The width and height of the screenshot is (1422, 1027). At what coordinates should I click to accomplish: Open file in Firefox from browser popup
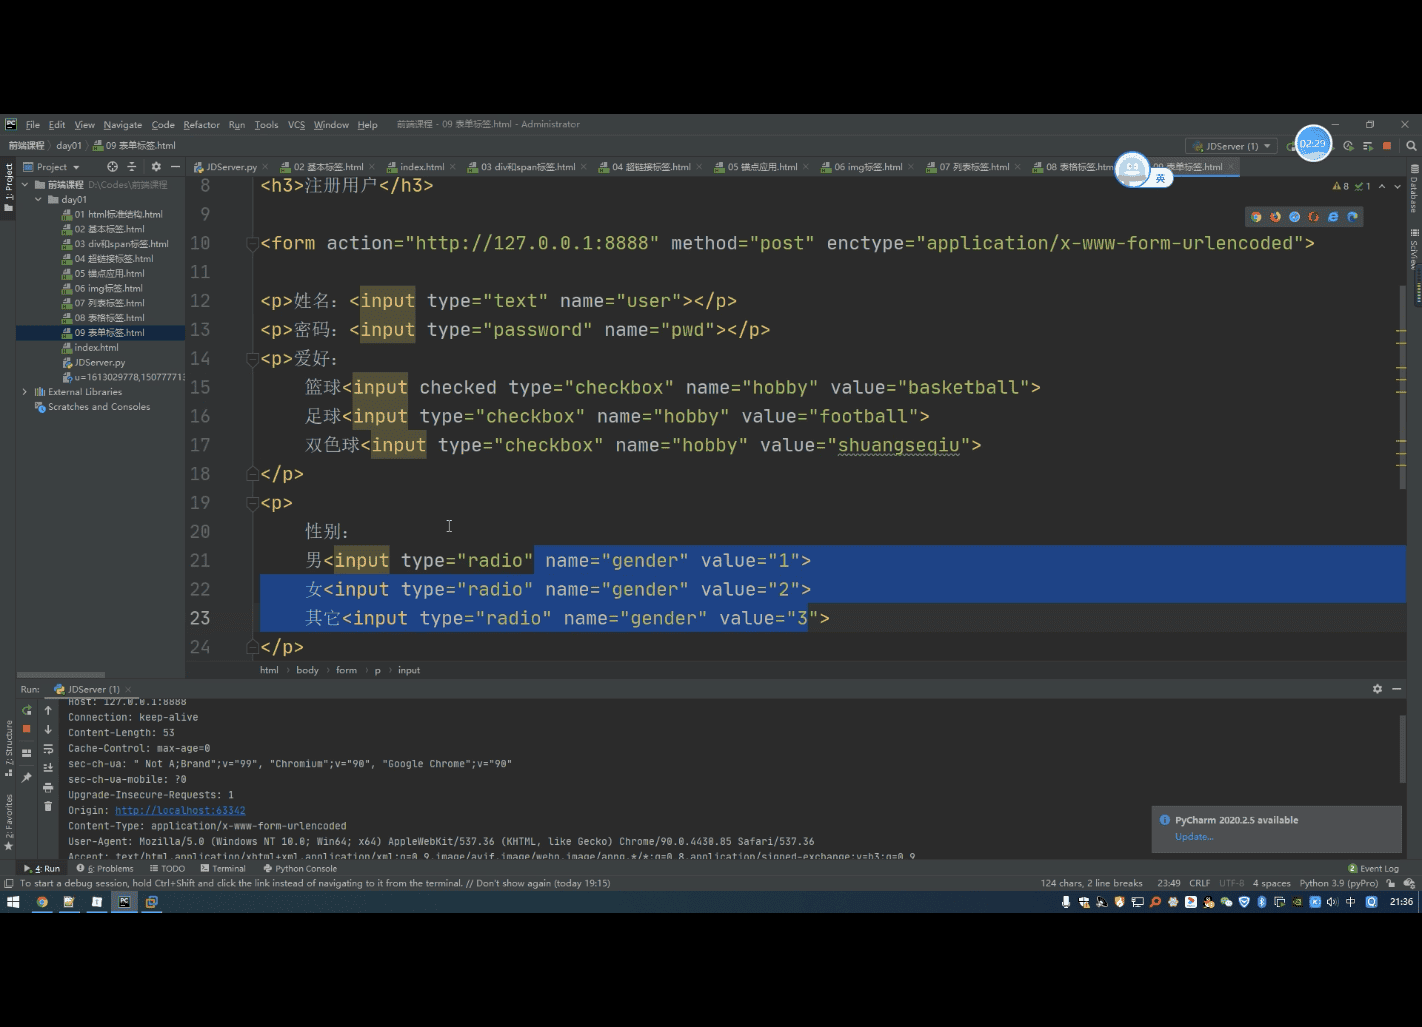[1276, 217]
